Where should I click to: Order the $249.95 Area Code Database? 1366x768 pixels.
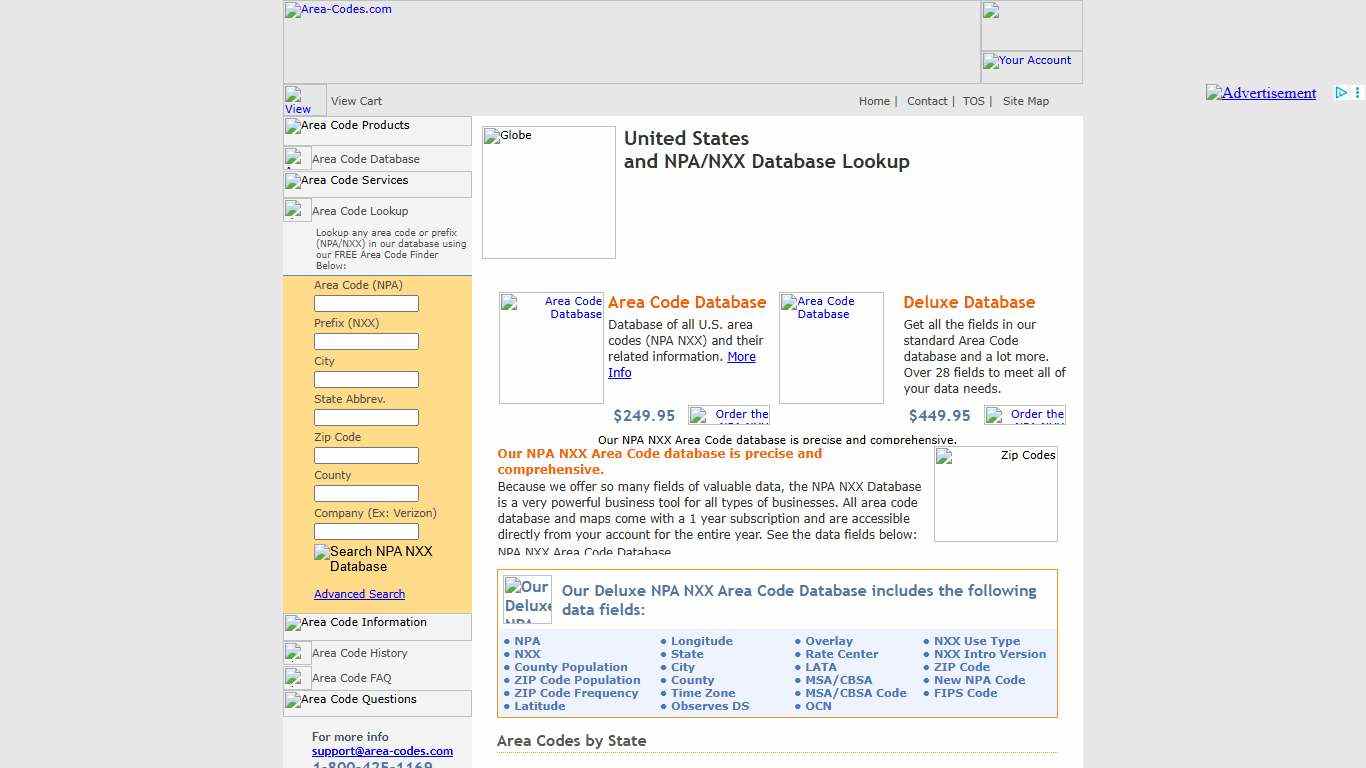pos(728,415)
